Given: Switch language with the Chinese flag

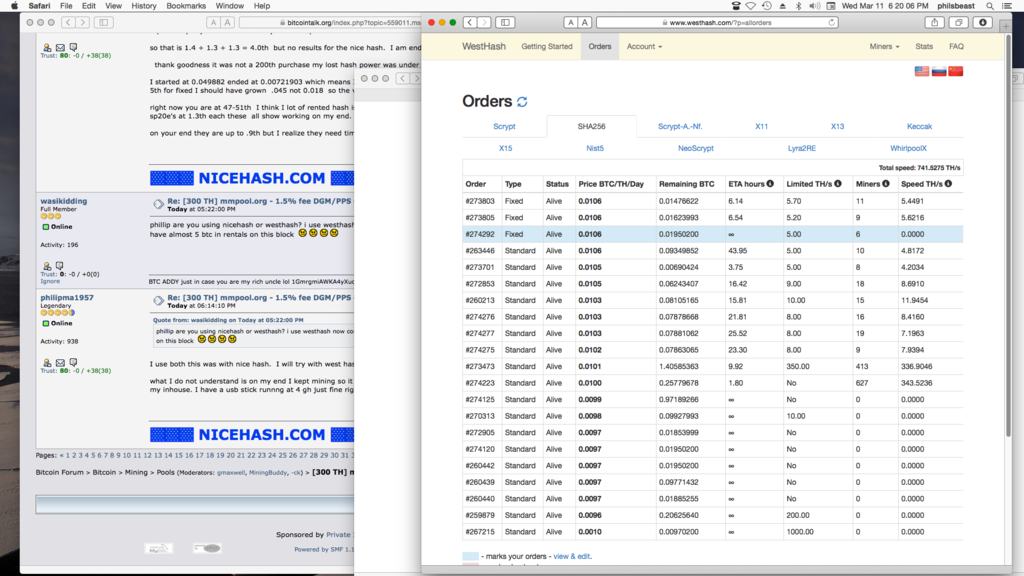Looking at the screenshot, I should pos(955,71).
